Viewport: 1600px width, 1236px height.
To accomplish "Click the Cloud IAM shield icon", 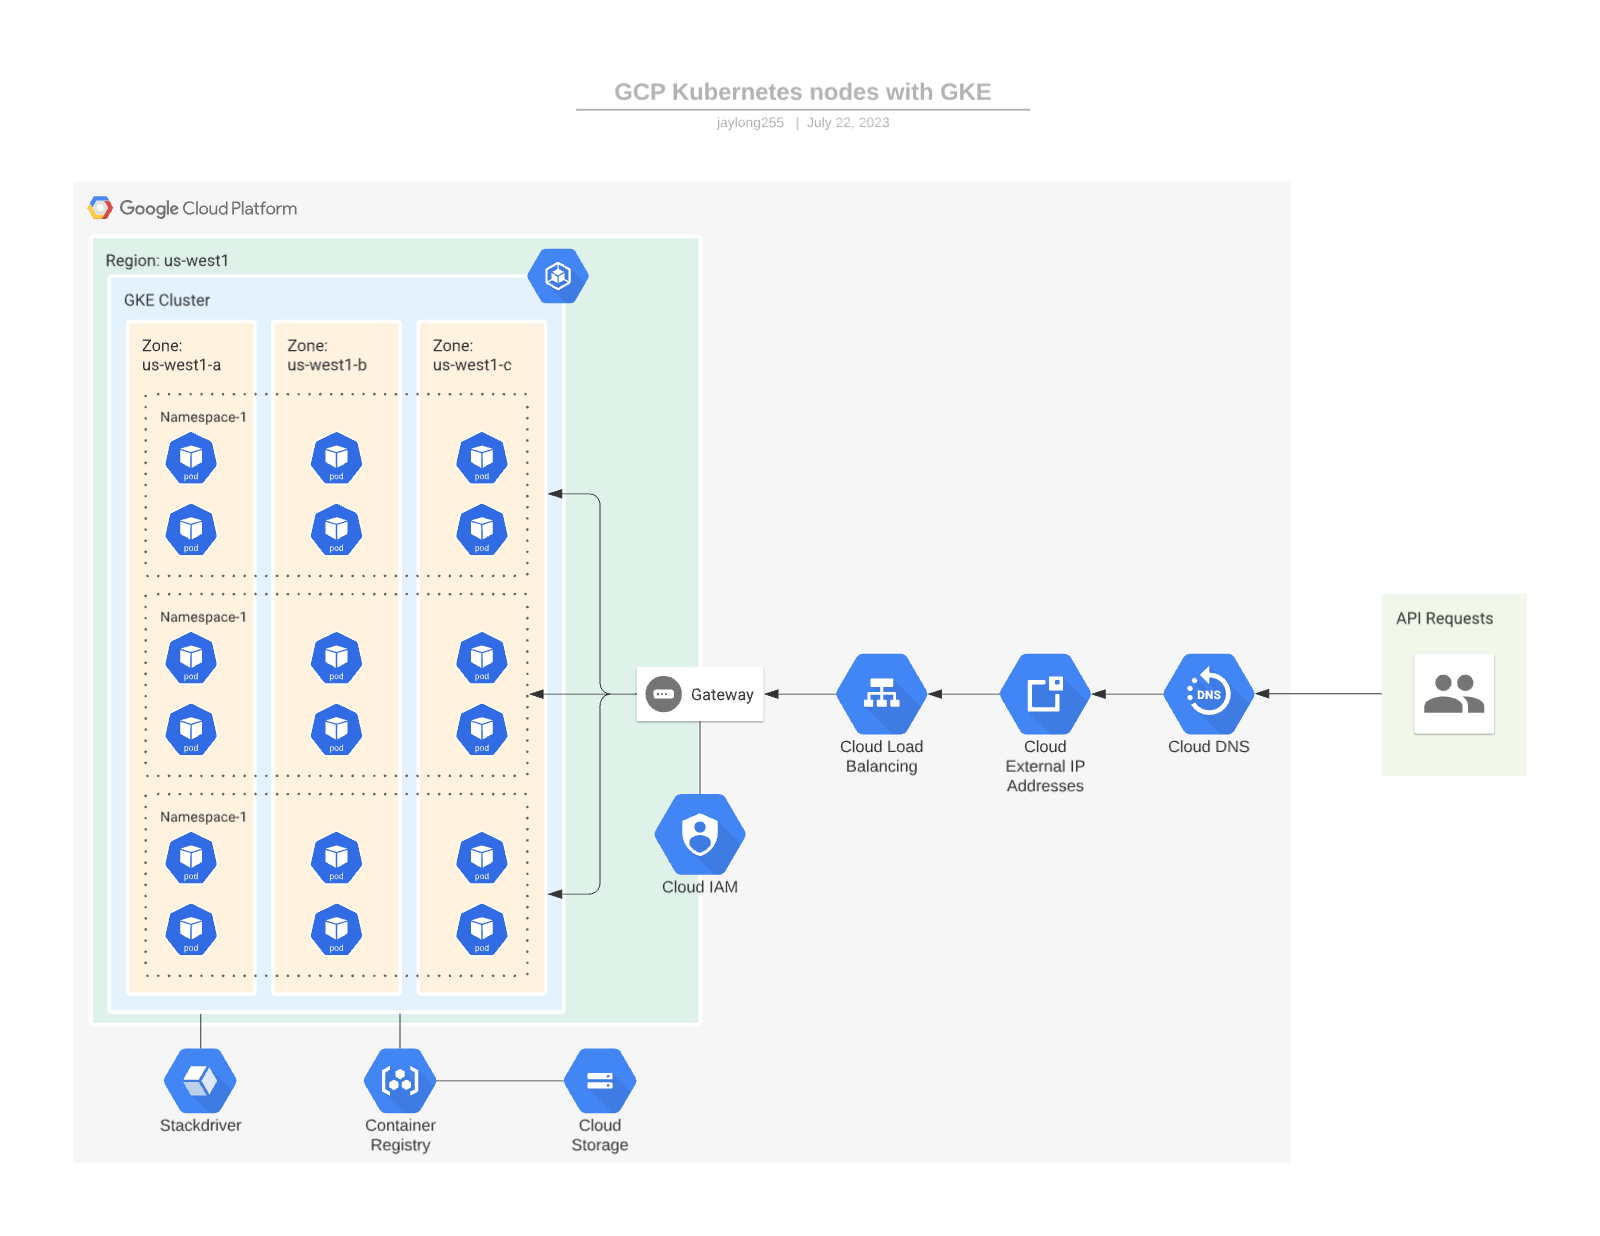I will point(700,834).
